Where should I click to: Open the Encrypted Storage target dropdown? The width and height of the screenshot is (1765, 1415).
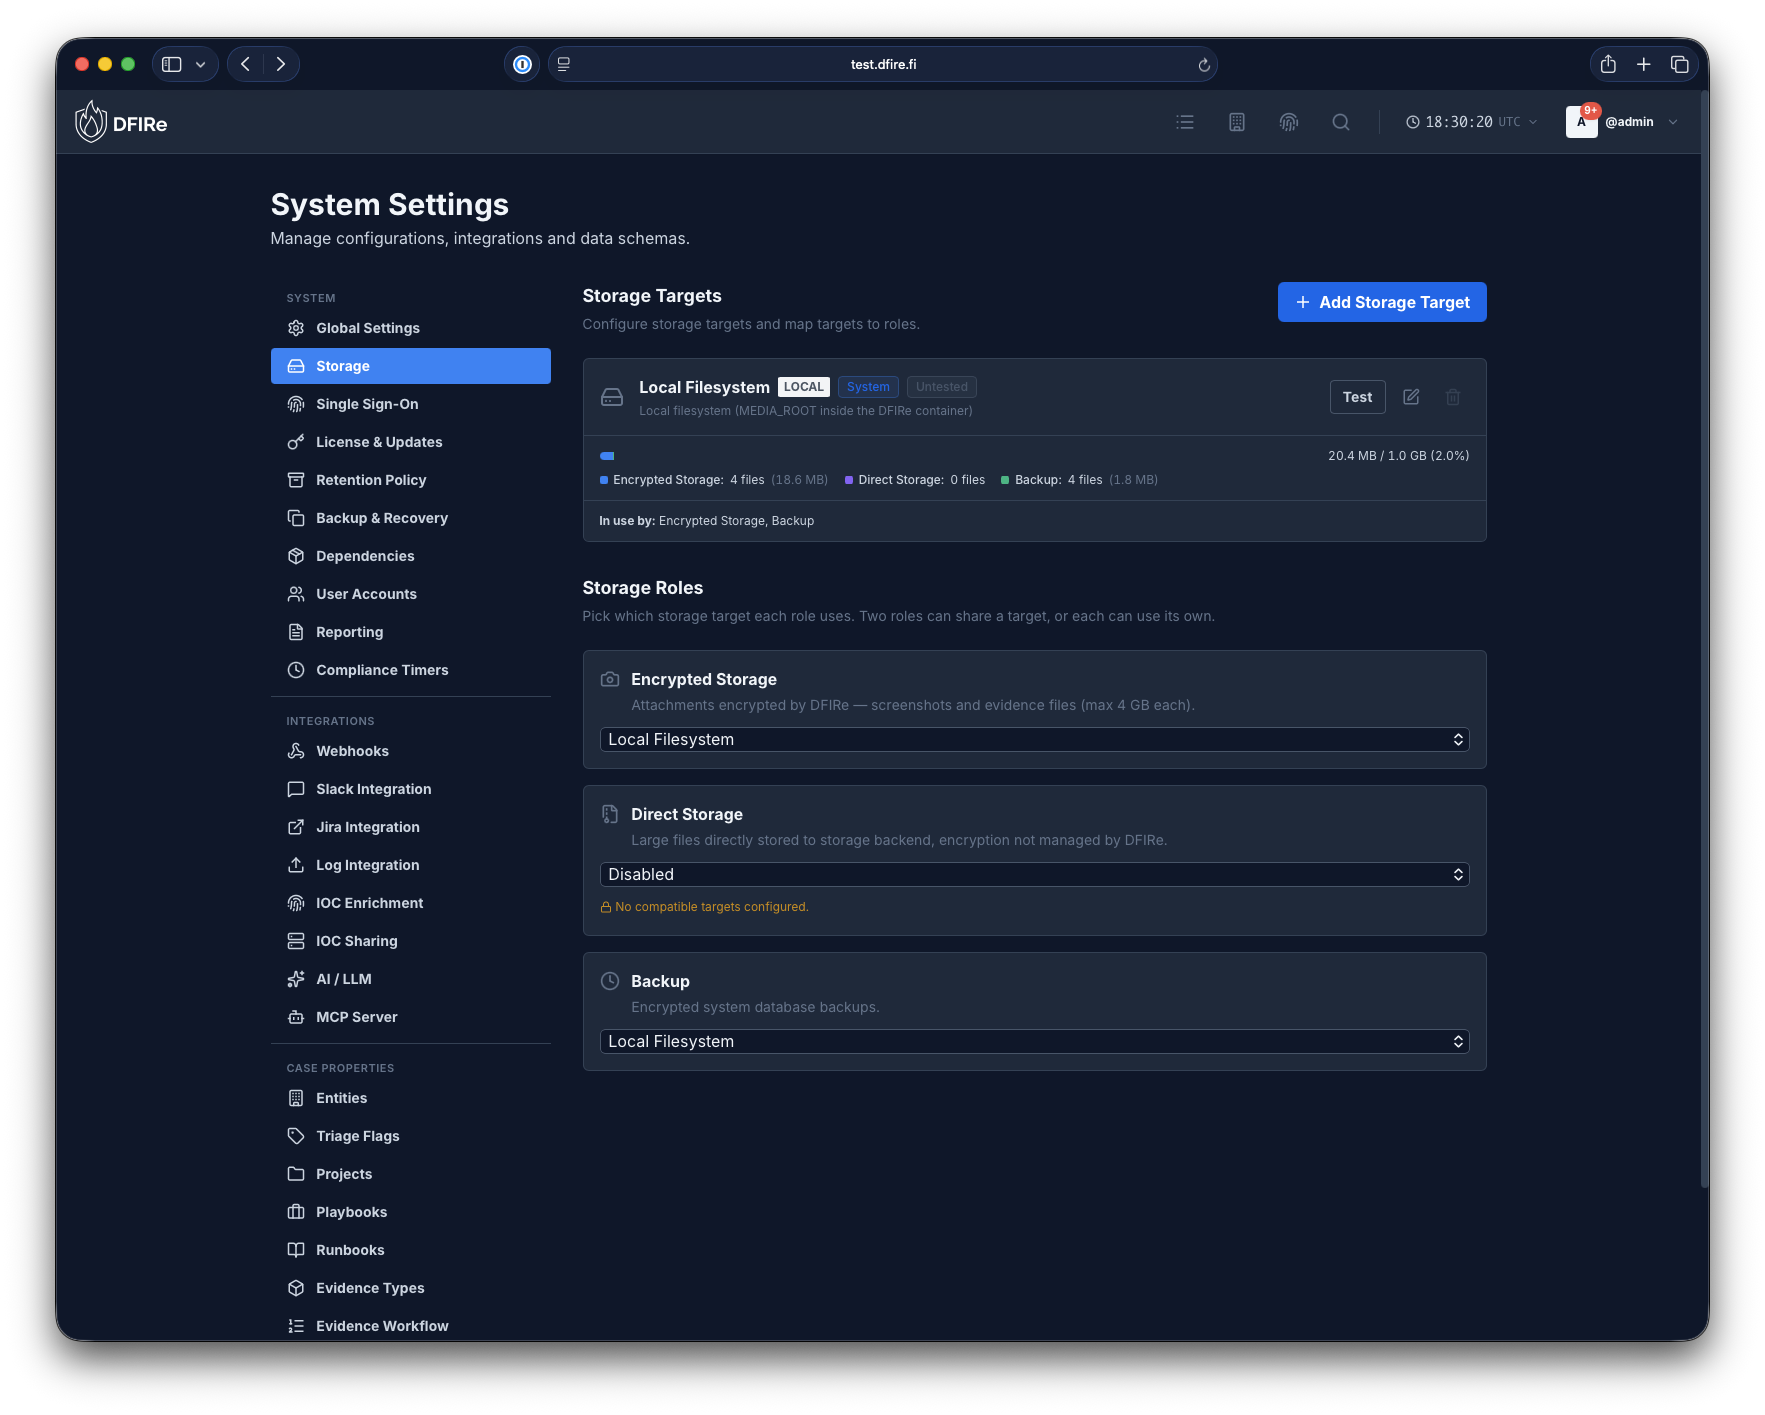pos(1034,739)
